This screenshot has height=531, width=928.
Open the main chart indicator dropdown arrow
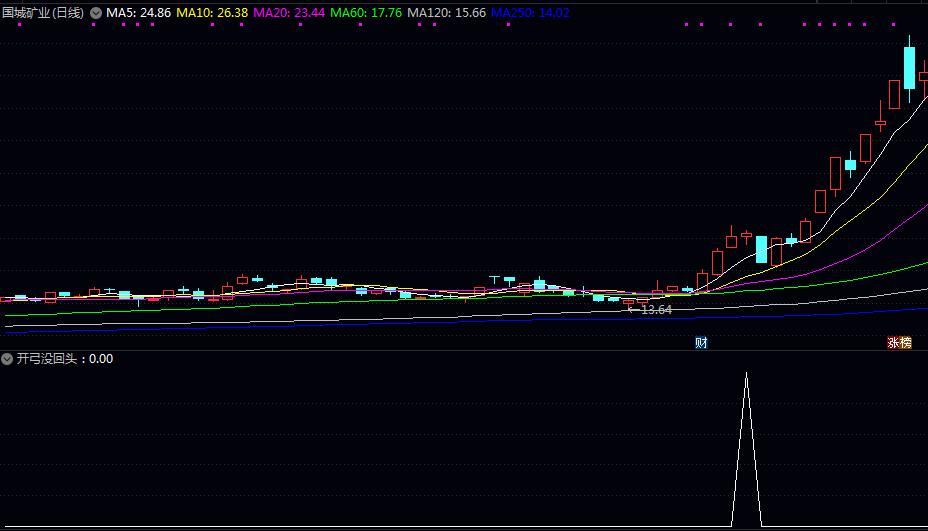[96, 13]
